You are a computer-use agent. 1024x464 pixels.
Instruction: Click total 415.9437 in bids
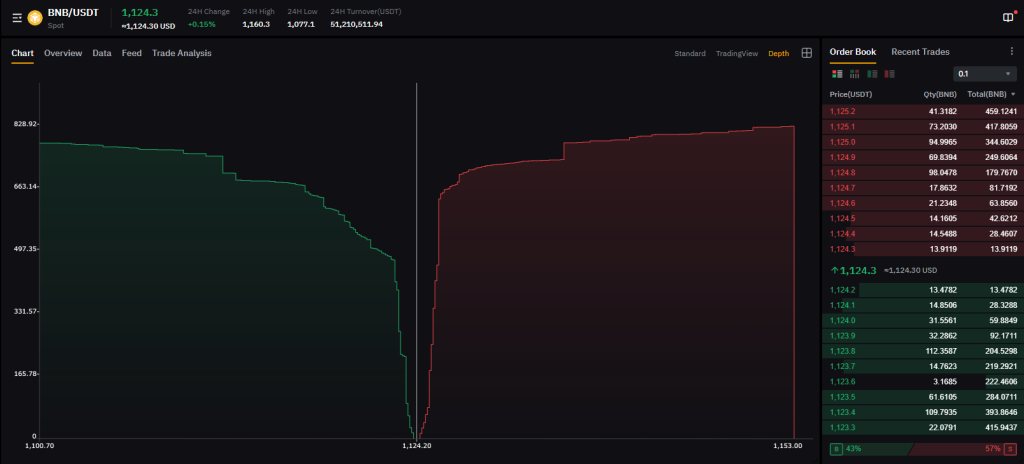(1001, 427)
